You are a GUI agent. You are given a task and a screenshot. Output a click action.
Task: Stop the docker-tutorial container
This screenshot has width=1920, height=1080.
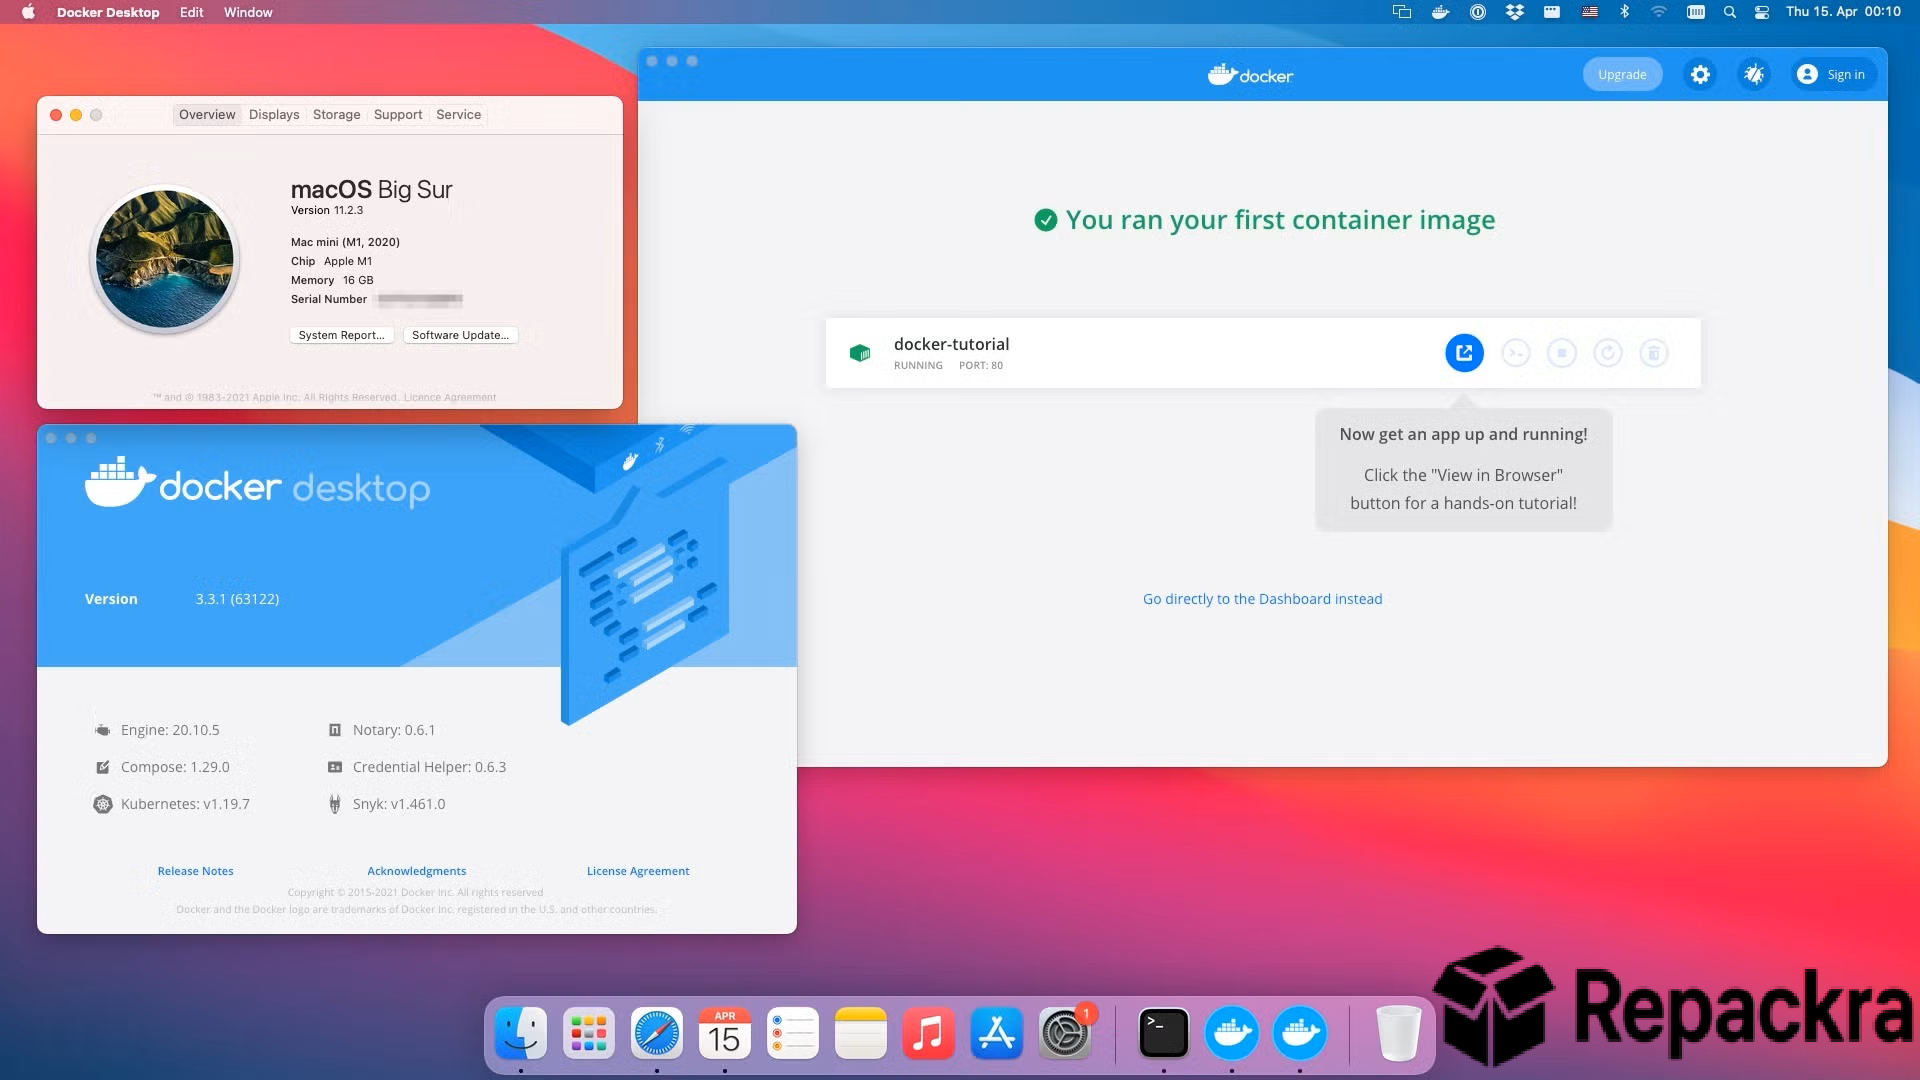point(1562,353)
